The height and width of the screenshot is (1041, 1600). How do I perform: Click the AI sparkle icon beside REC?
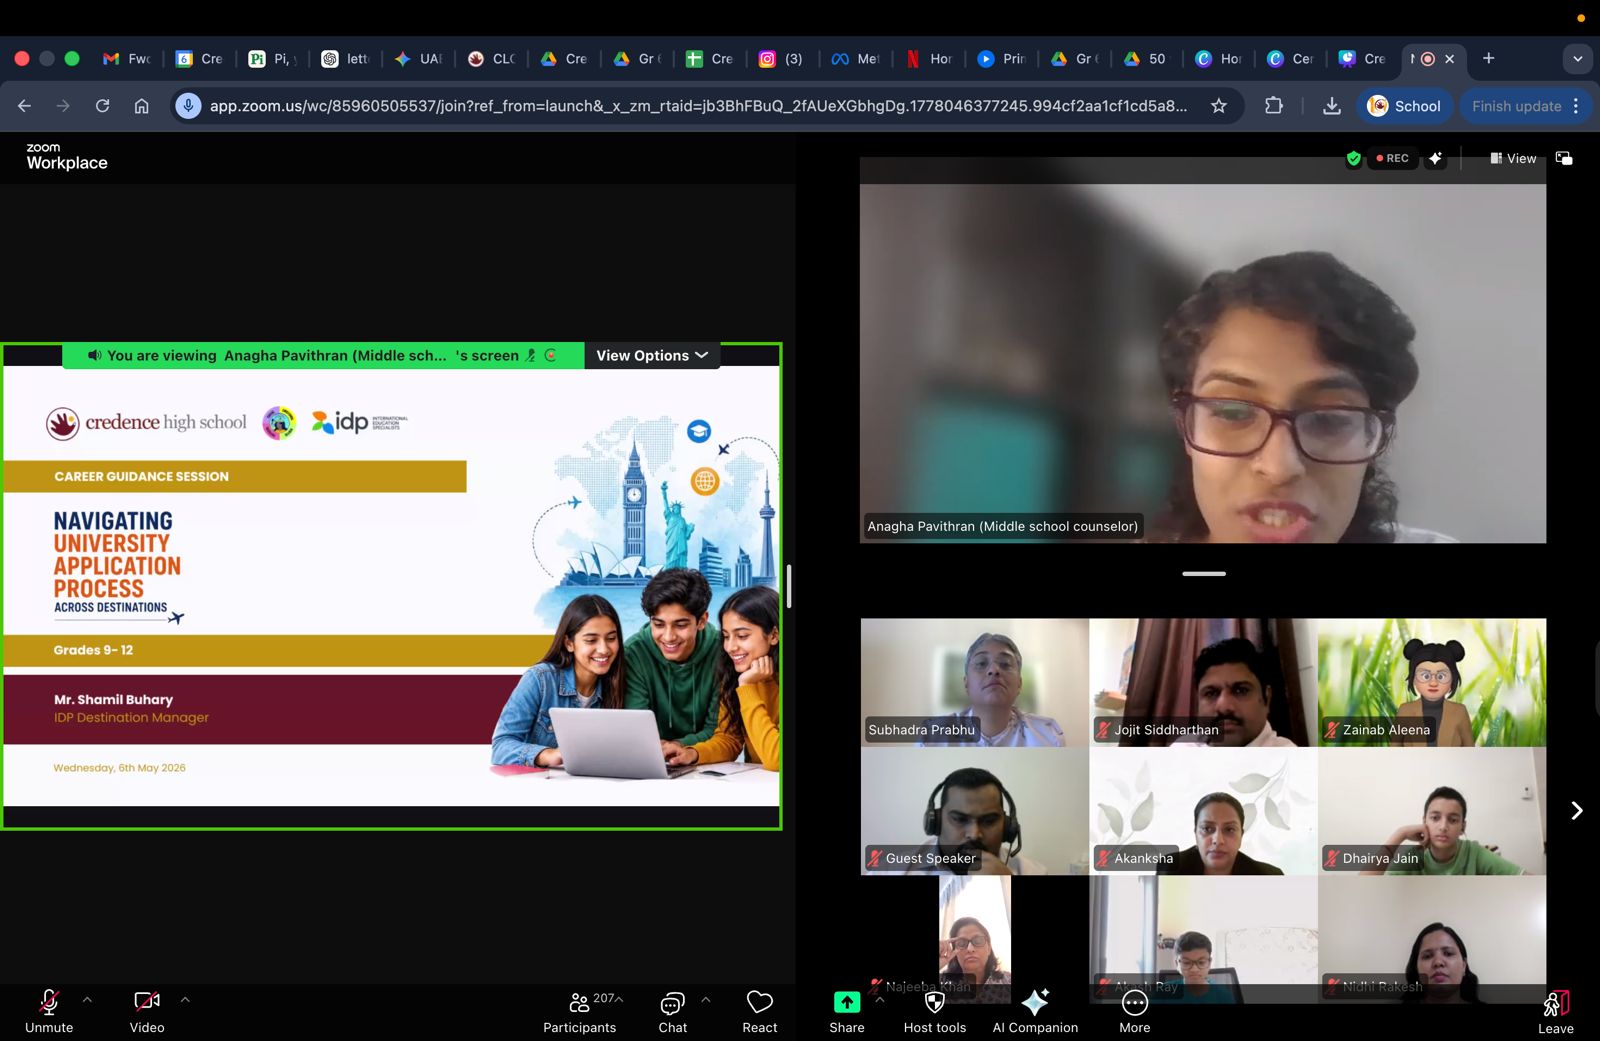click(x=1435, y=158)
